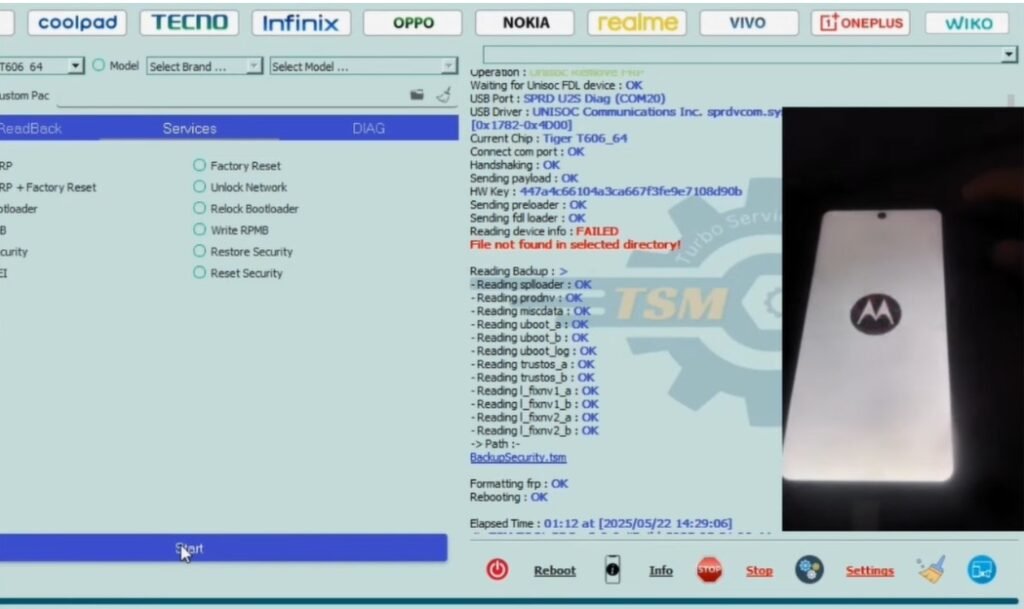Select the VIVO brand logo

748,23
